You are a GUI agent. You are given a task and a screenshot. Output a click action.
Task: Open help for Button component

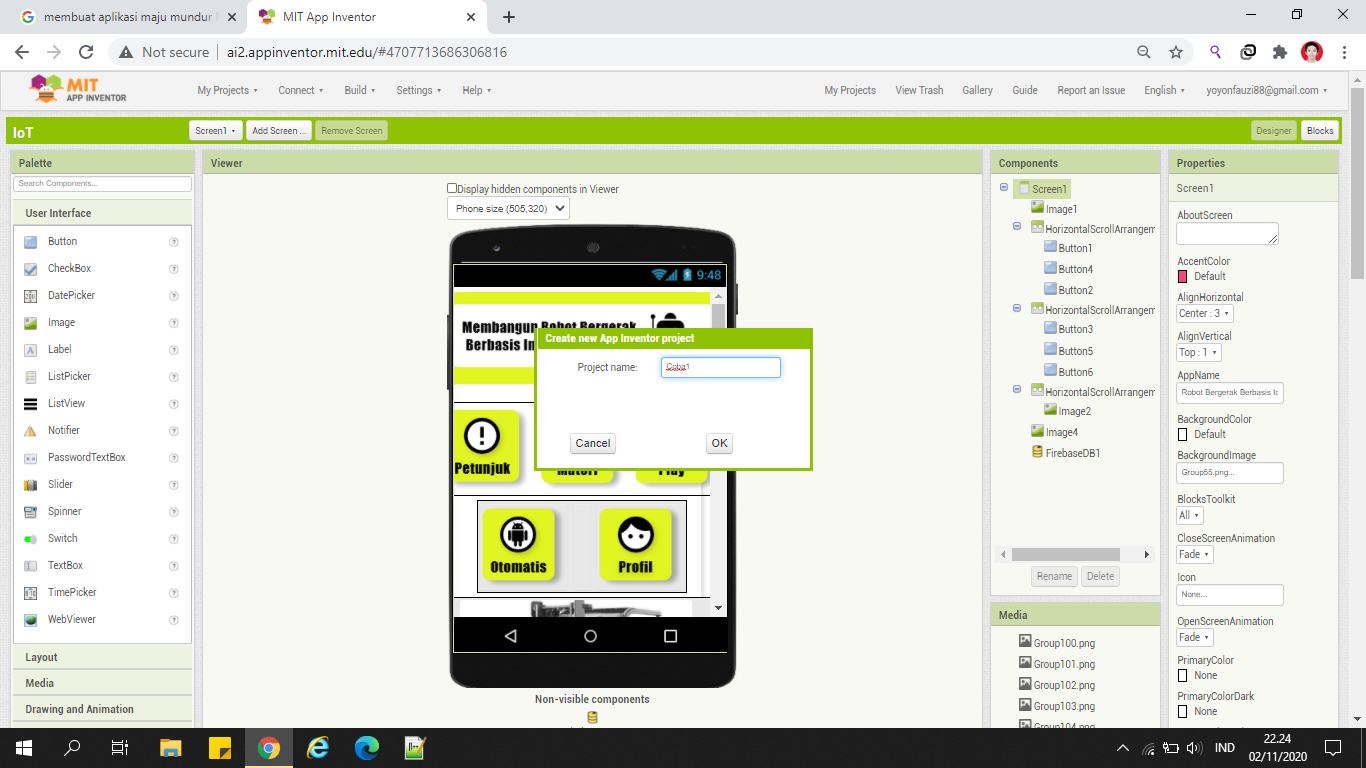174,242
